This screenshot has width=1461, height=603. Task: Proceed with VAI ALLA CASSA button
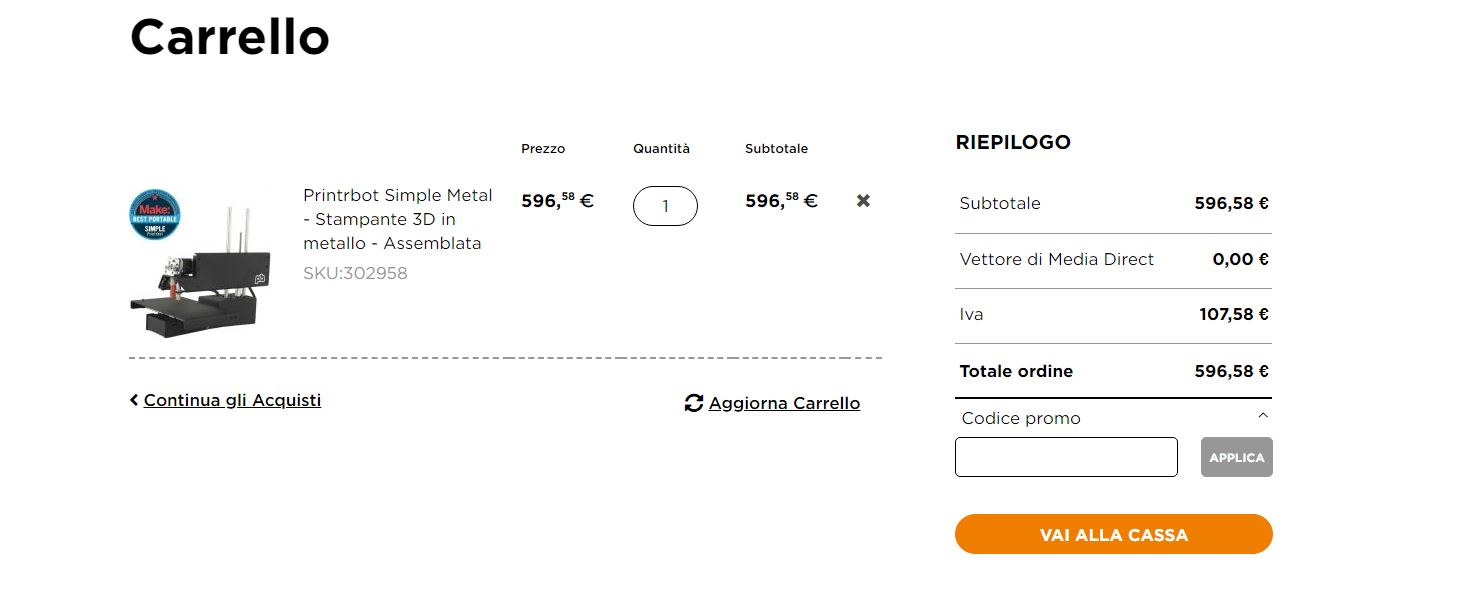(x=1114, y=534)
